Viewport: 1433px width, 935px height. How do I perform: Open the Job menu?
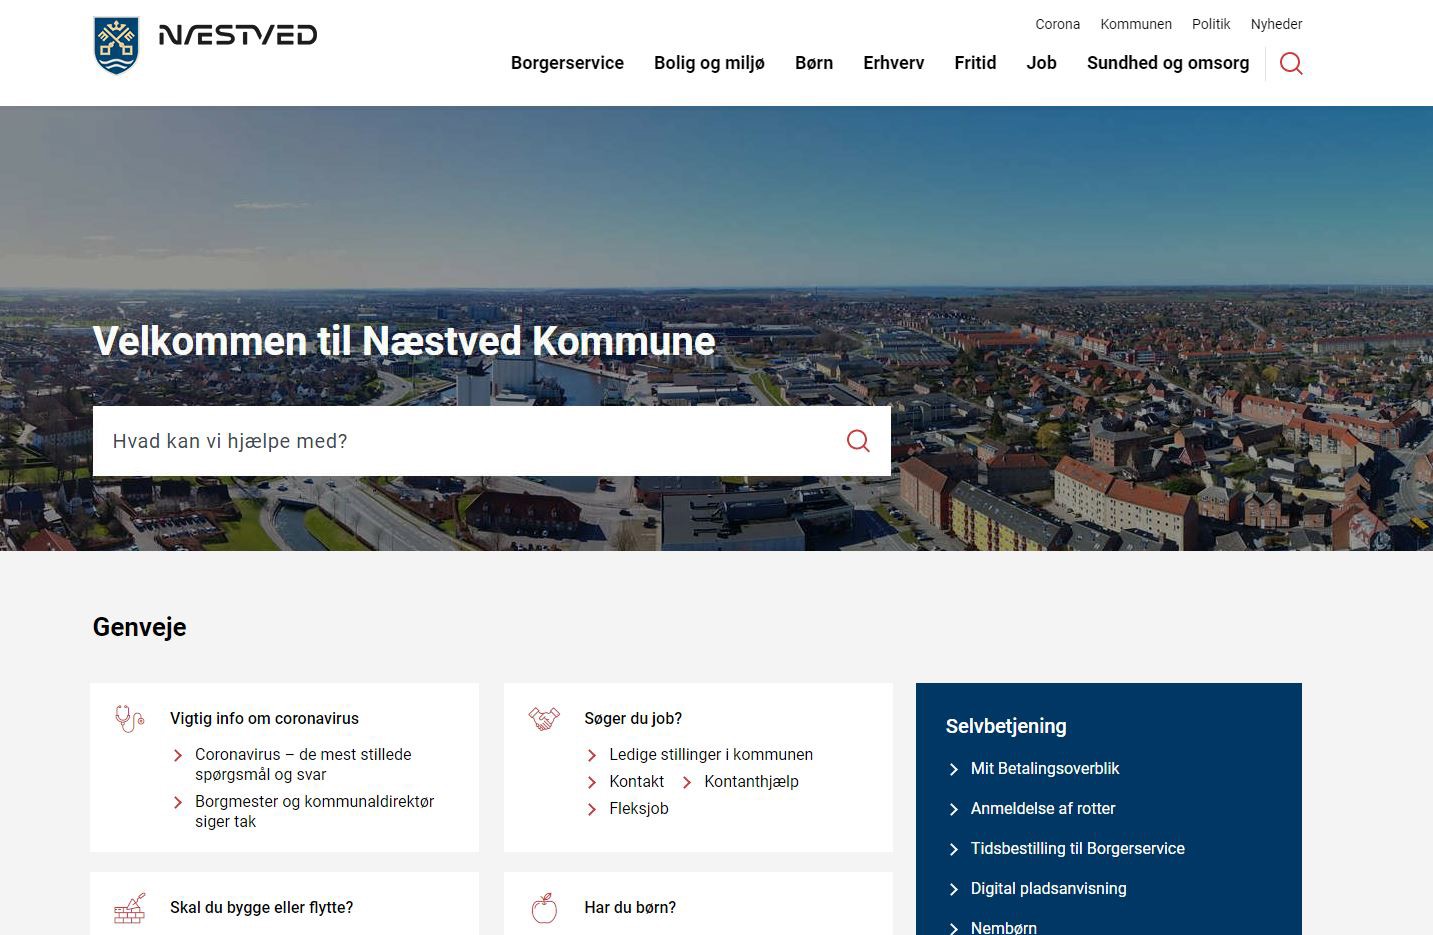click(1041, 63)
